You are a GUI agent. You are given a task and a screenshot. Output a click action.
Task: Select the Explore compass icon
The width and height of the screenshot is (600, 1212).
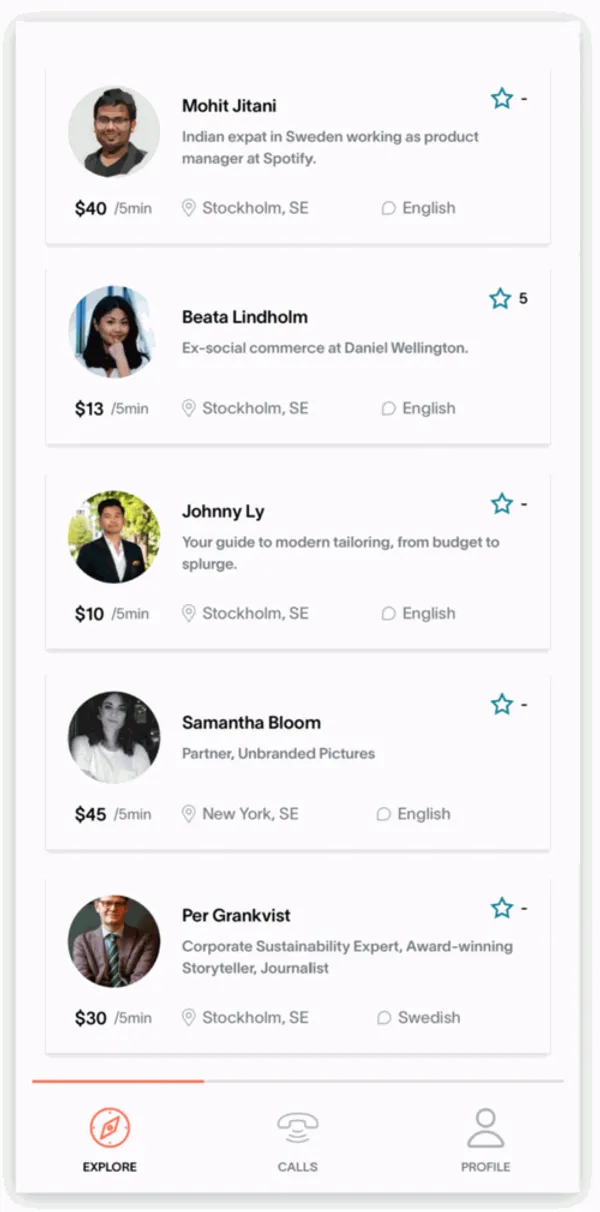point(110,1128)
